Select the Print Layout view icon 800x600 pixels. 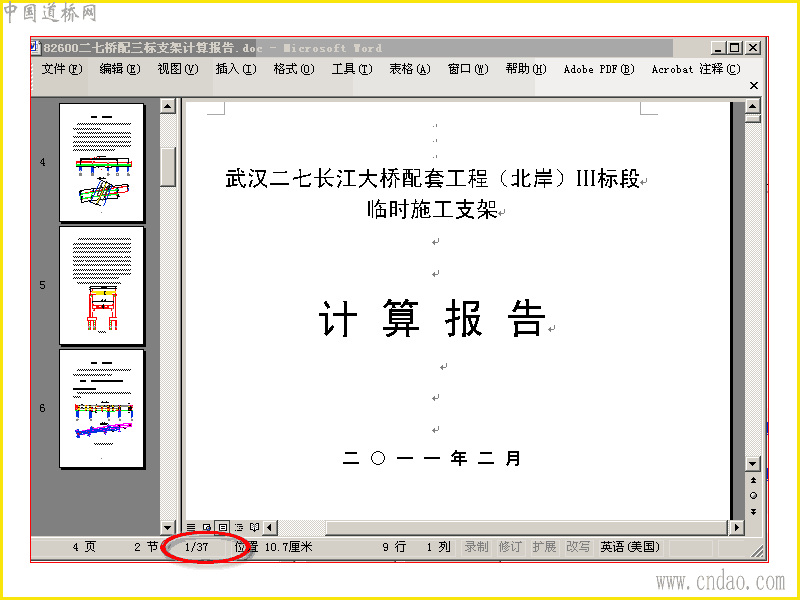[222, 527]
